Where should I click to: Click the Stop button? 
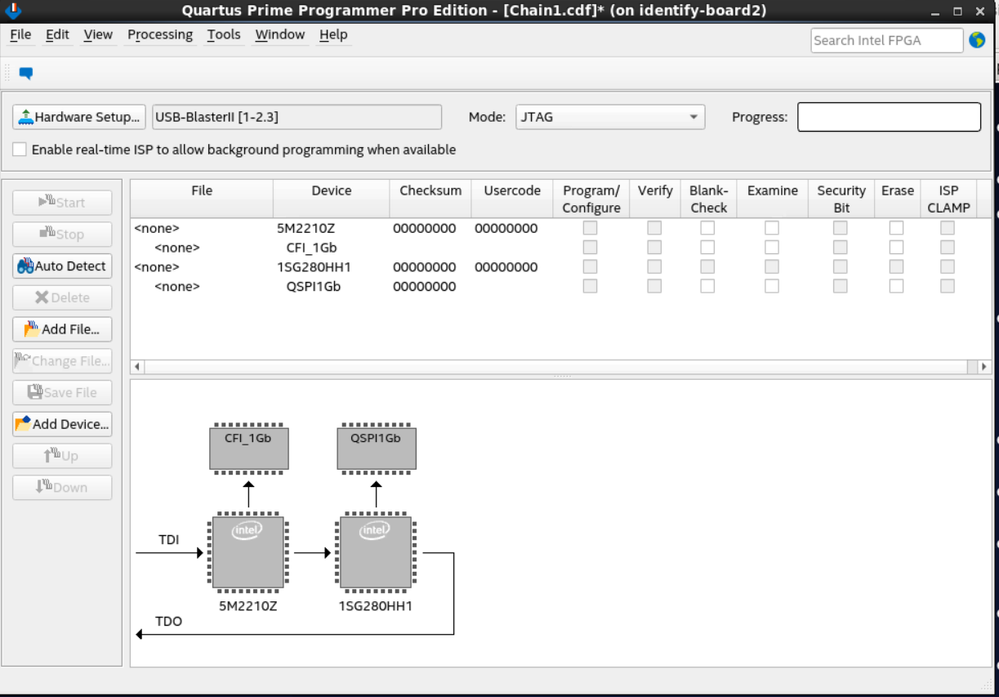click(x=62, y=234)
